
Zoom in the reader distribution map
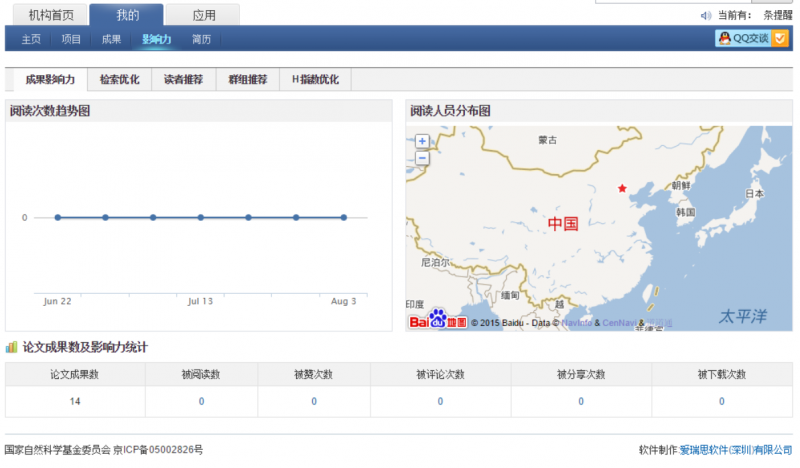pyautogui.click(x=422, y=141)
